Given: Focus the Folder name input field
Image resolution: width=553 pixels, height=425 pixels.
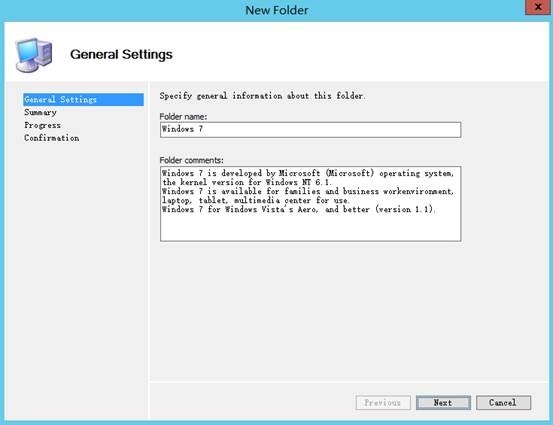Looking at the screenshot, I should tap(310, 129).
